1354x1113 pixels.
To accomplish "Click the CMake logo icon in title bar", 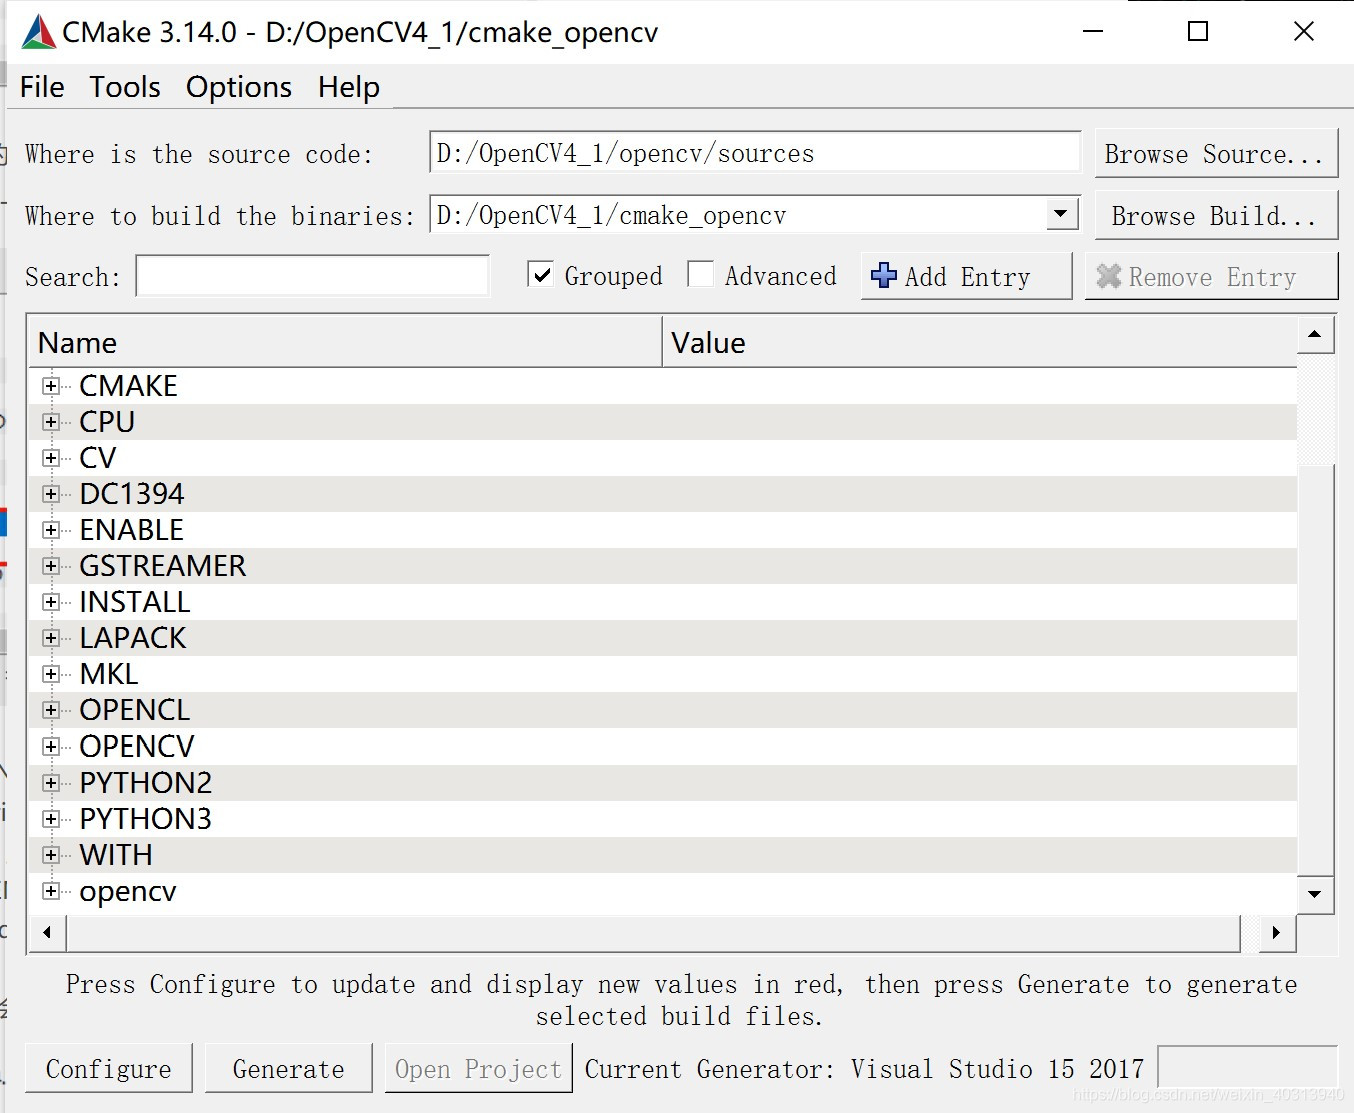I will (39, 32).
